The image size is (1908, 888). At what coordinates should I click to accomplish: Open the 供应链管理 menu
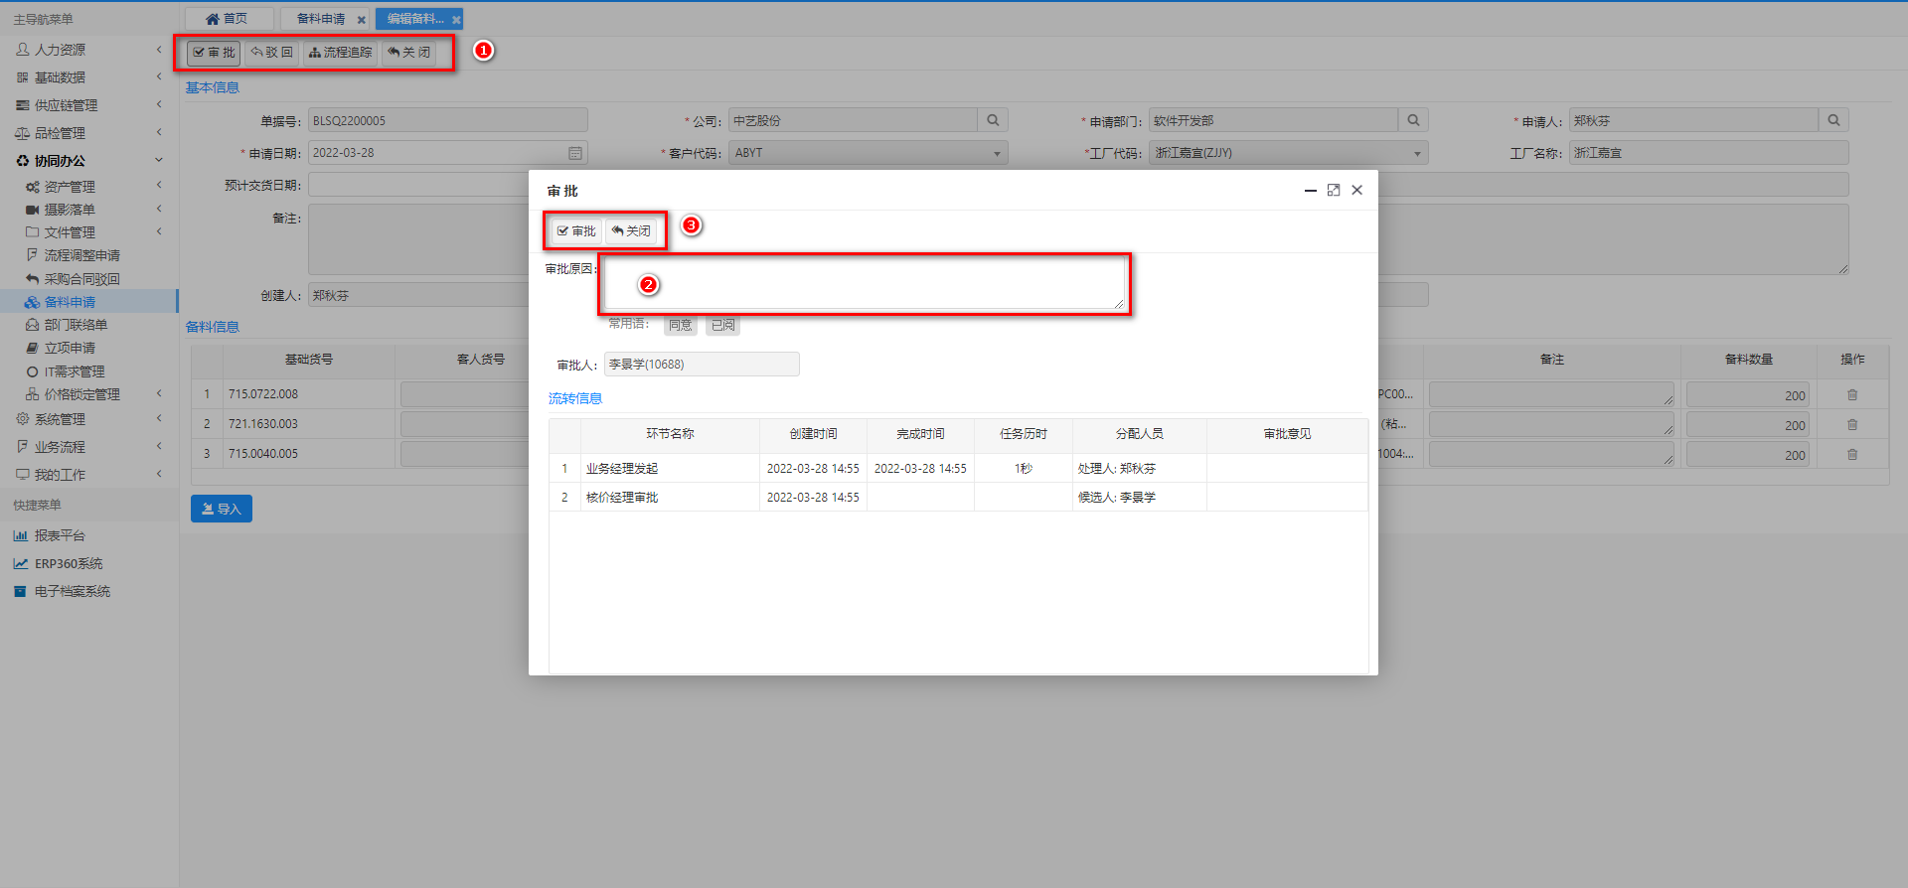click(x=89, y=105)
